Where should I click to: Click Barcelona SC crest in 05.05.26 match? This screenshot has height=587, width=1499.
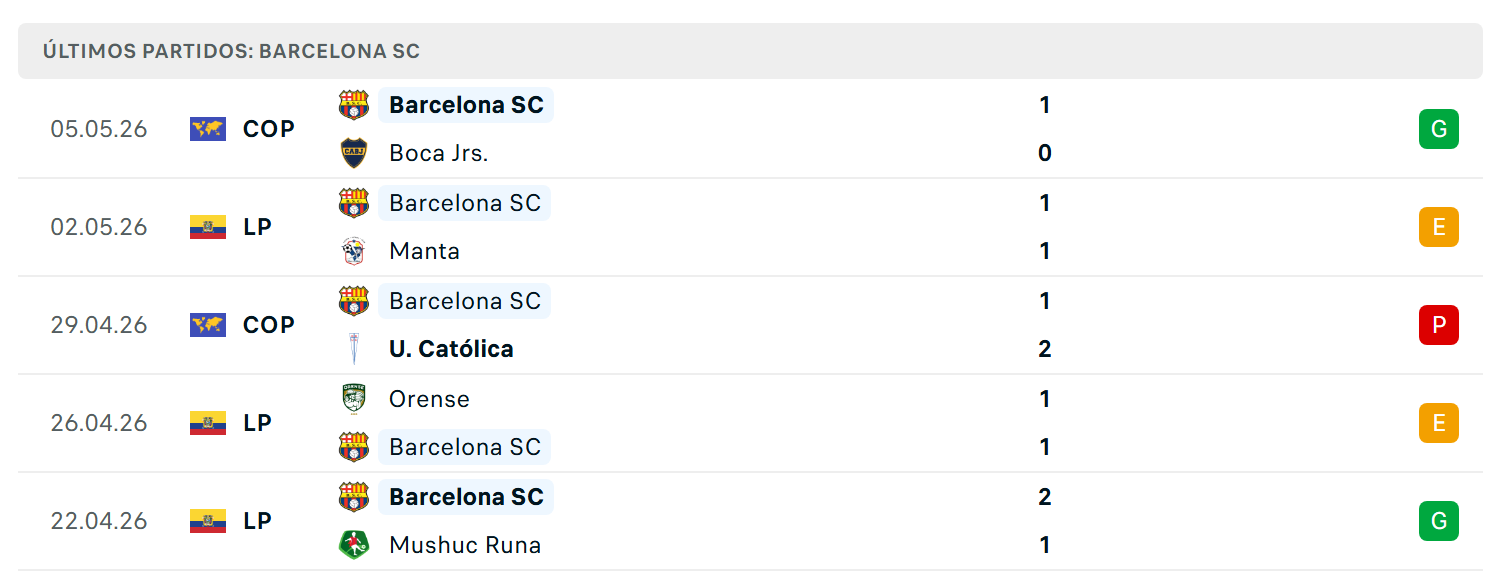tap(354, 105)
